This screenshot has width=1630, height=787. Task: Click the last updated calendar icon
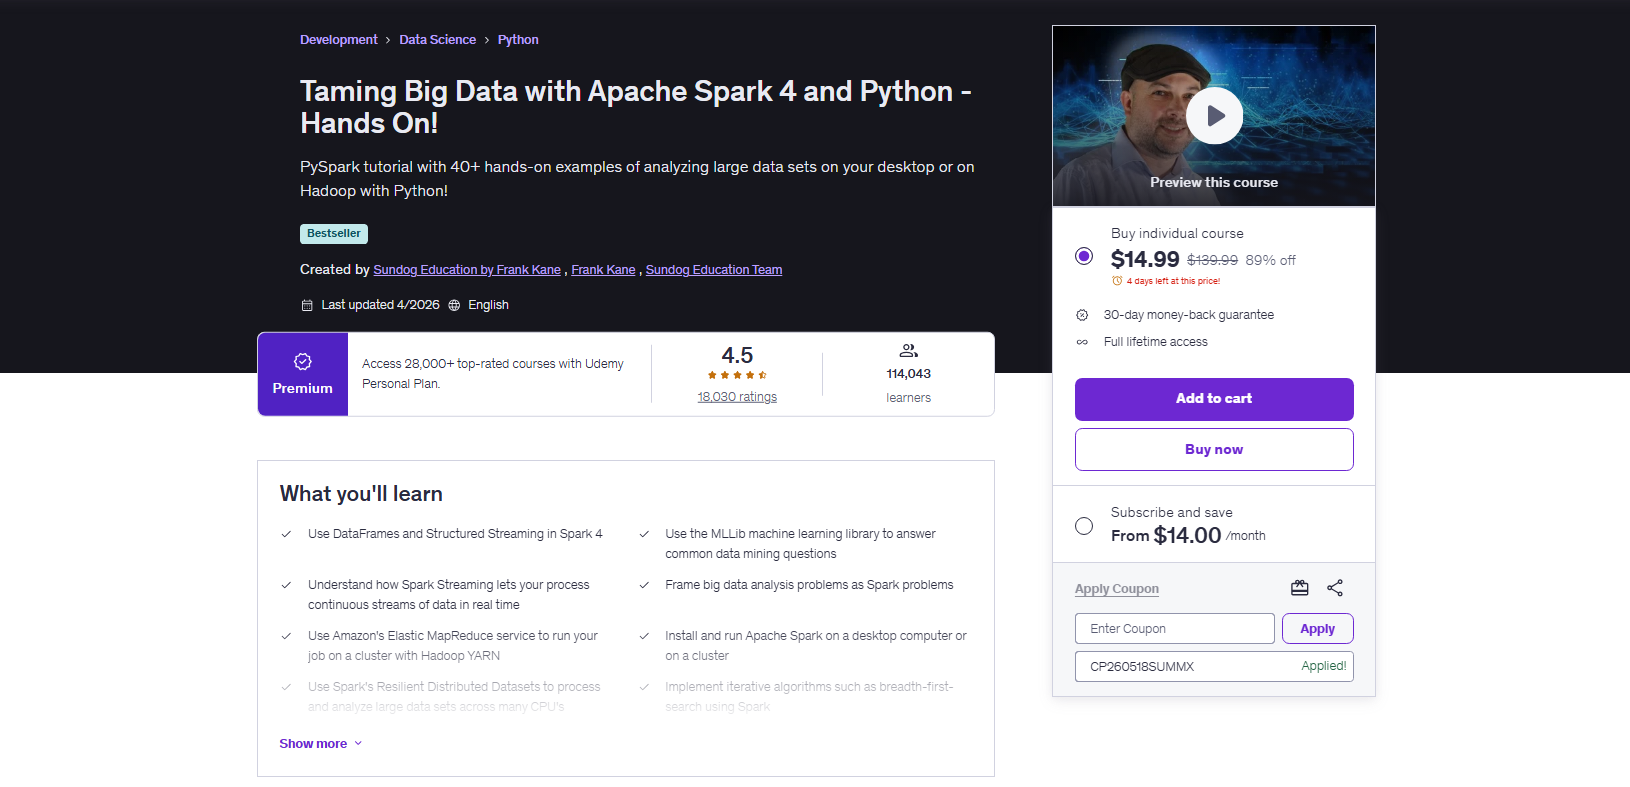click(307, 305)
